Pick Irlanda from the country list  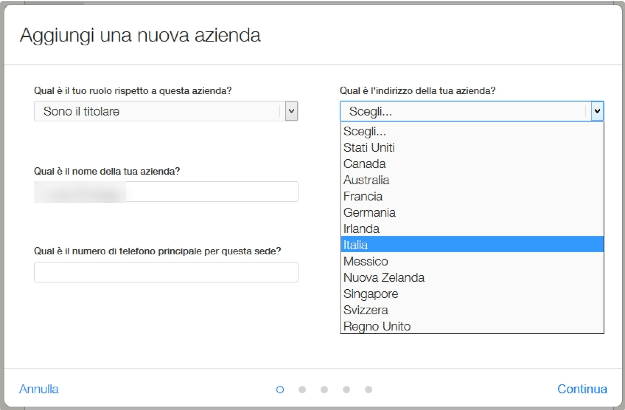coord(361,229)
